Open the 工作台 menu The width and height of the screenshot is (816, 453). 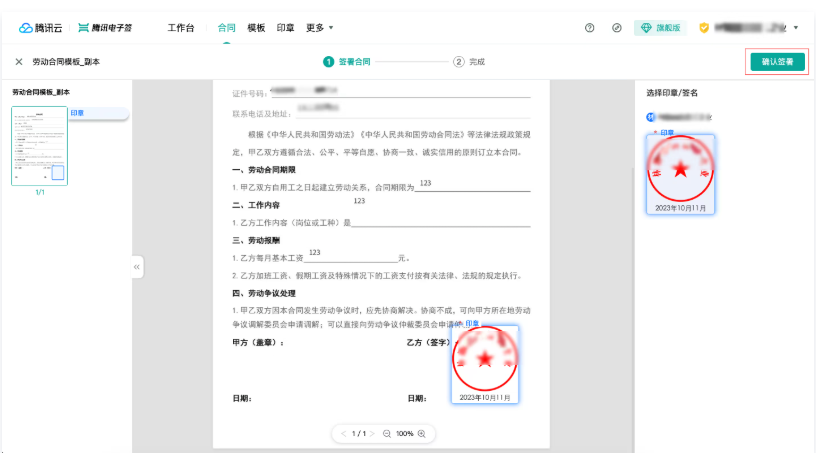(x=181, y=28)
